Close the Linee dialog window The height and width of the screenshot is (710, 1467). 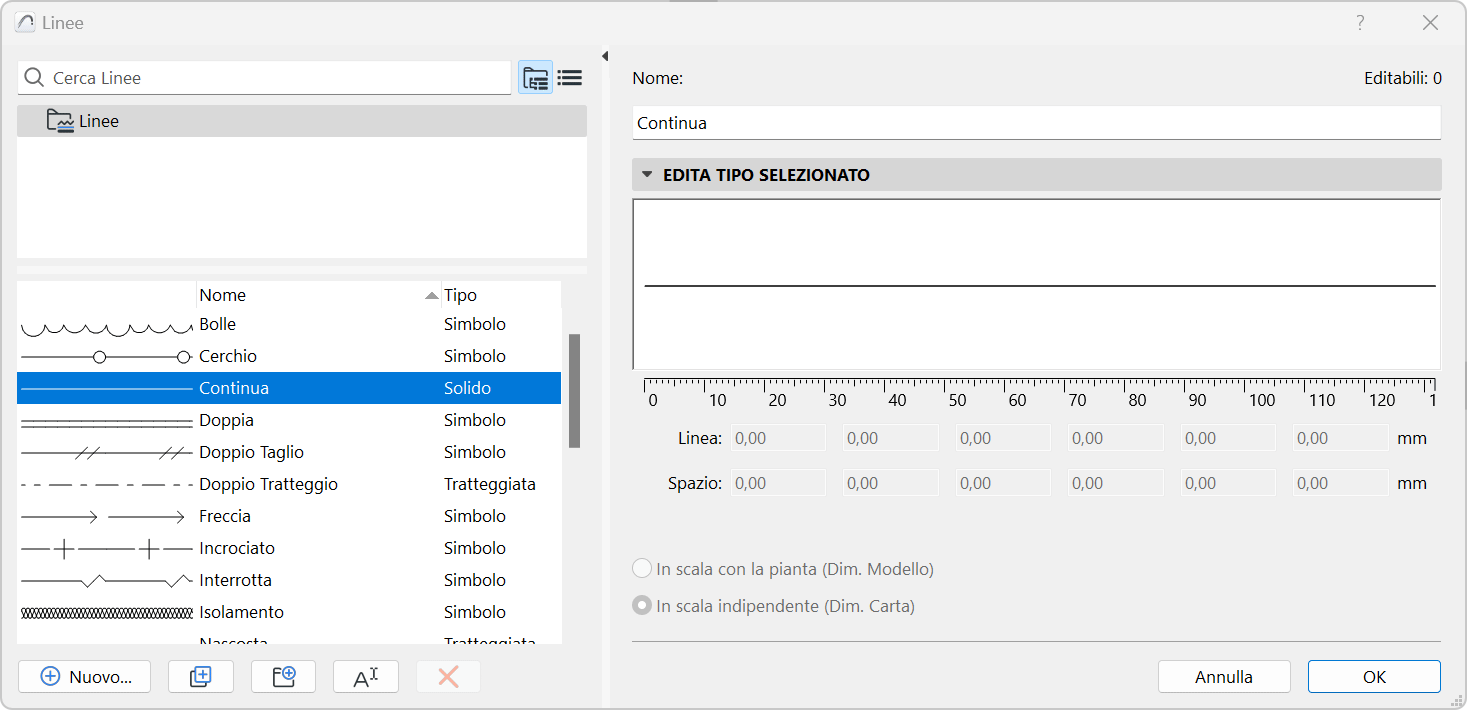point(1431,22)
